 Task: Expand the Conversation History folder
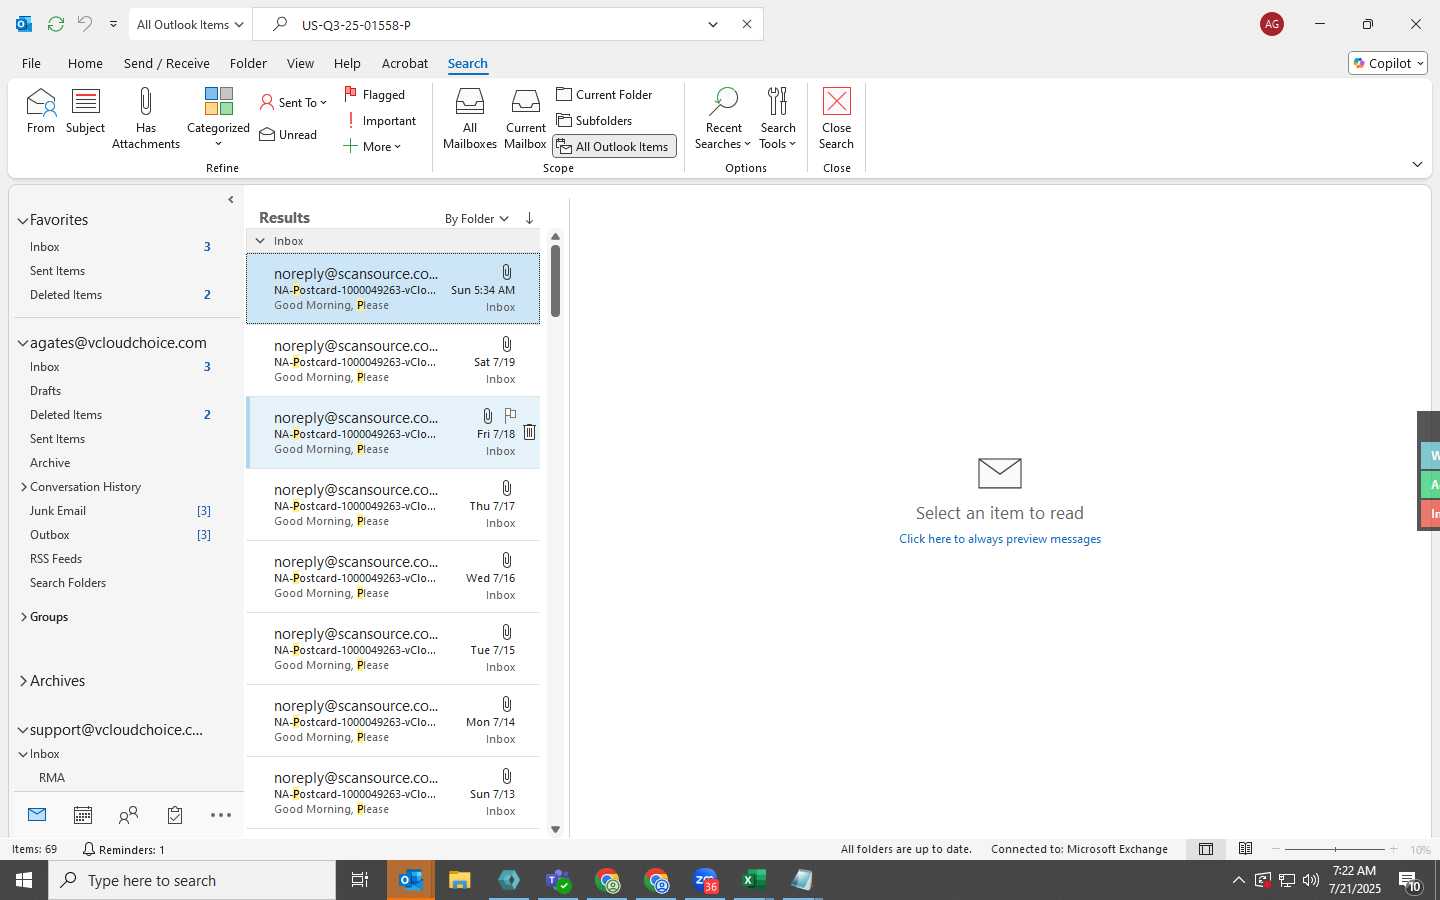[x=23, y=487]
